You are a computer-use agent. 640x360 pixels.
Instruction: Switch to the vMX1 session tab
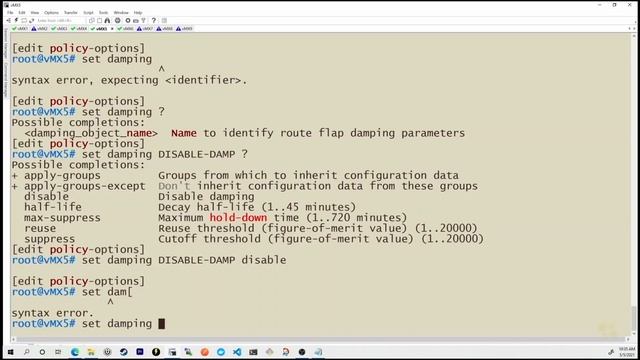coord(20,29)
